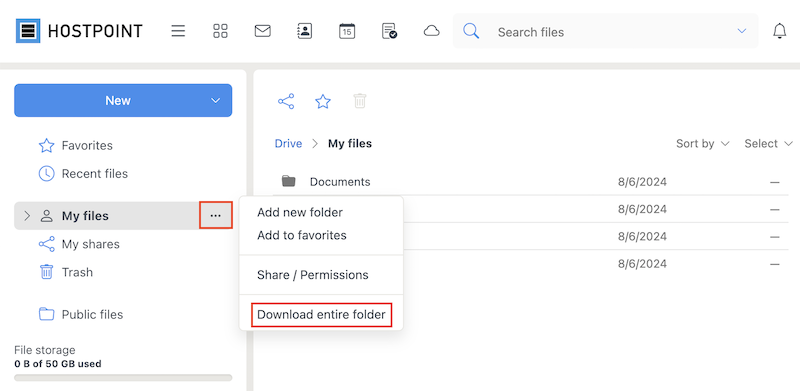Click the '0 B of 50 GB used' text
Image resolution: width=800 pixels, height=391 pixels.
point(58,364)
